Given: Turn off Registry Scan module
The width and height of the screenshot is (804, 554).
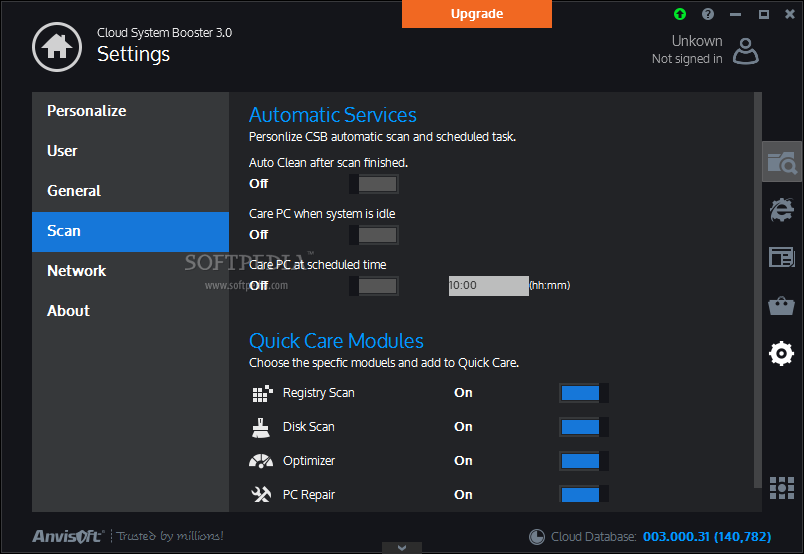Looking at the screenshot, I should [583, 393].
